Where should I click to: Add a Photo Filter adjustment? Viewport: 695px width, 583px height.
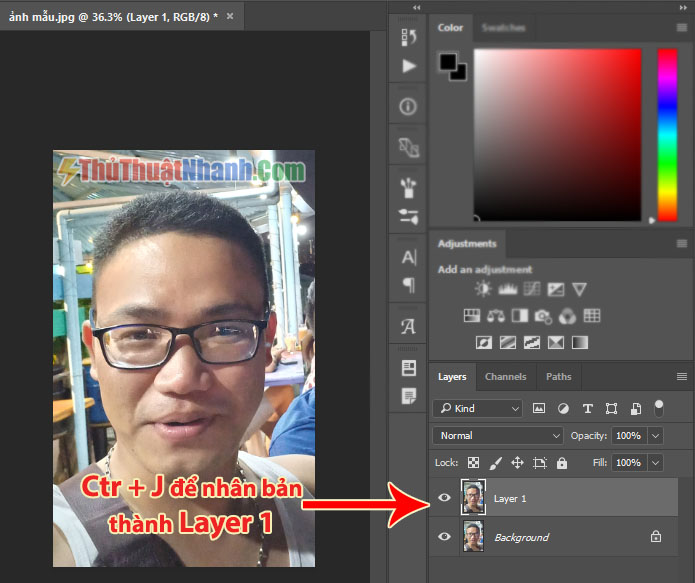click(x=543, y=316)
